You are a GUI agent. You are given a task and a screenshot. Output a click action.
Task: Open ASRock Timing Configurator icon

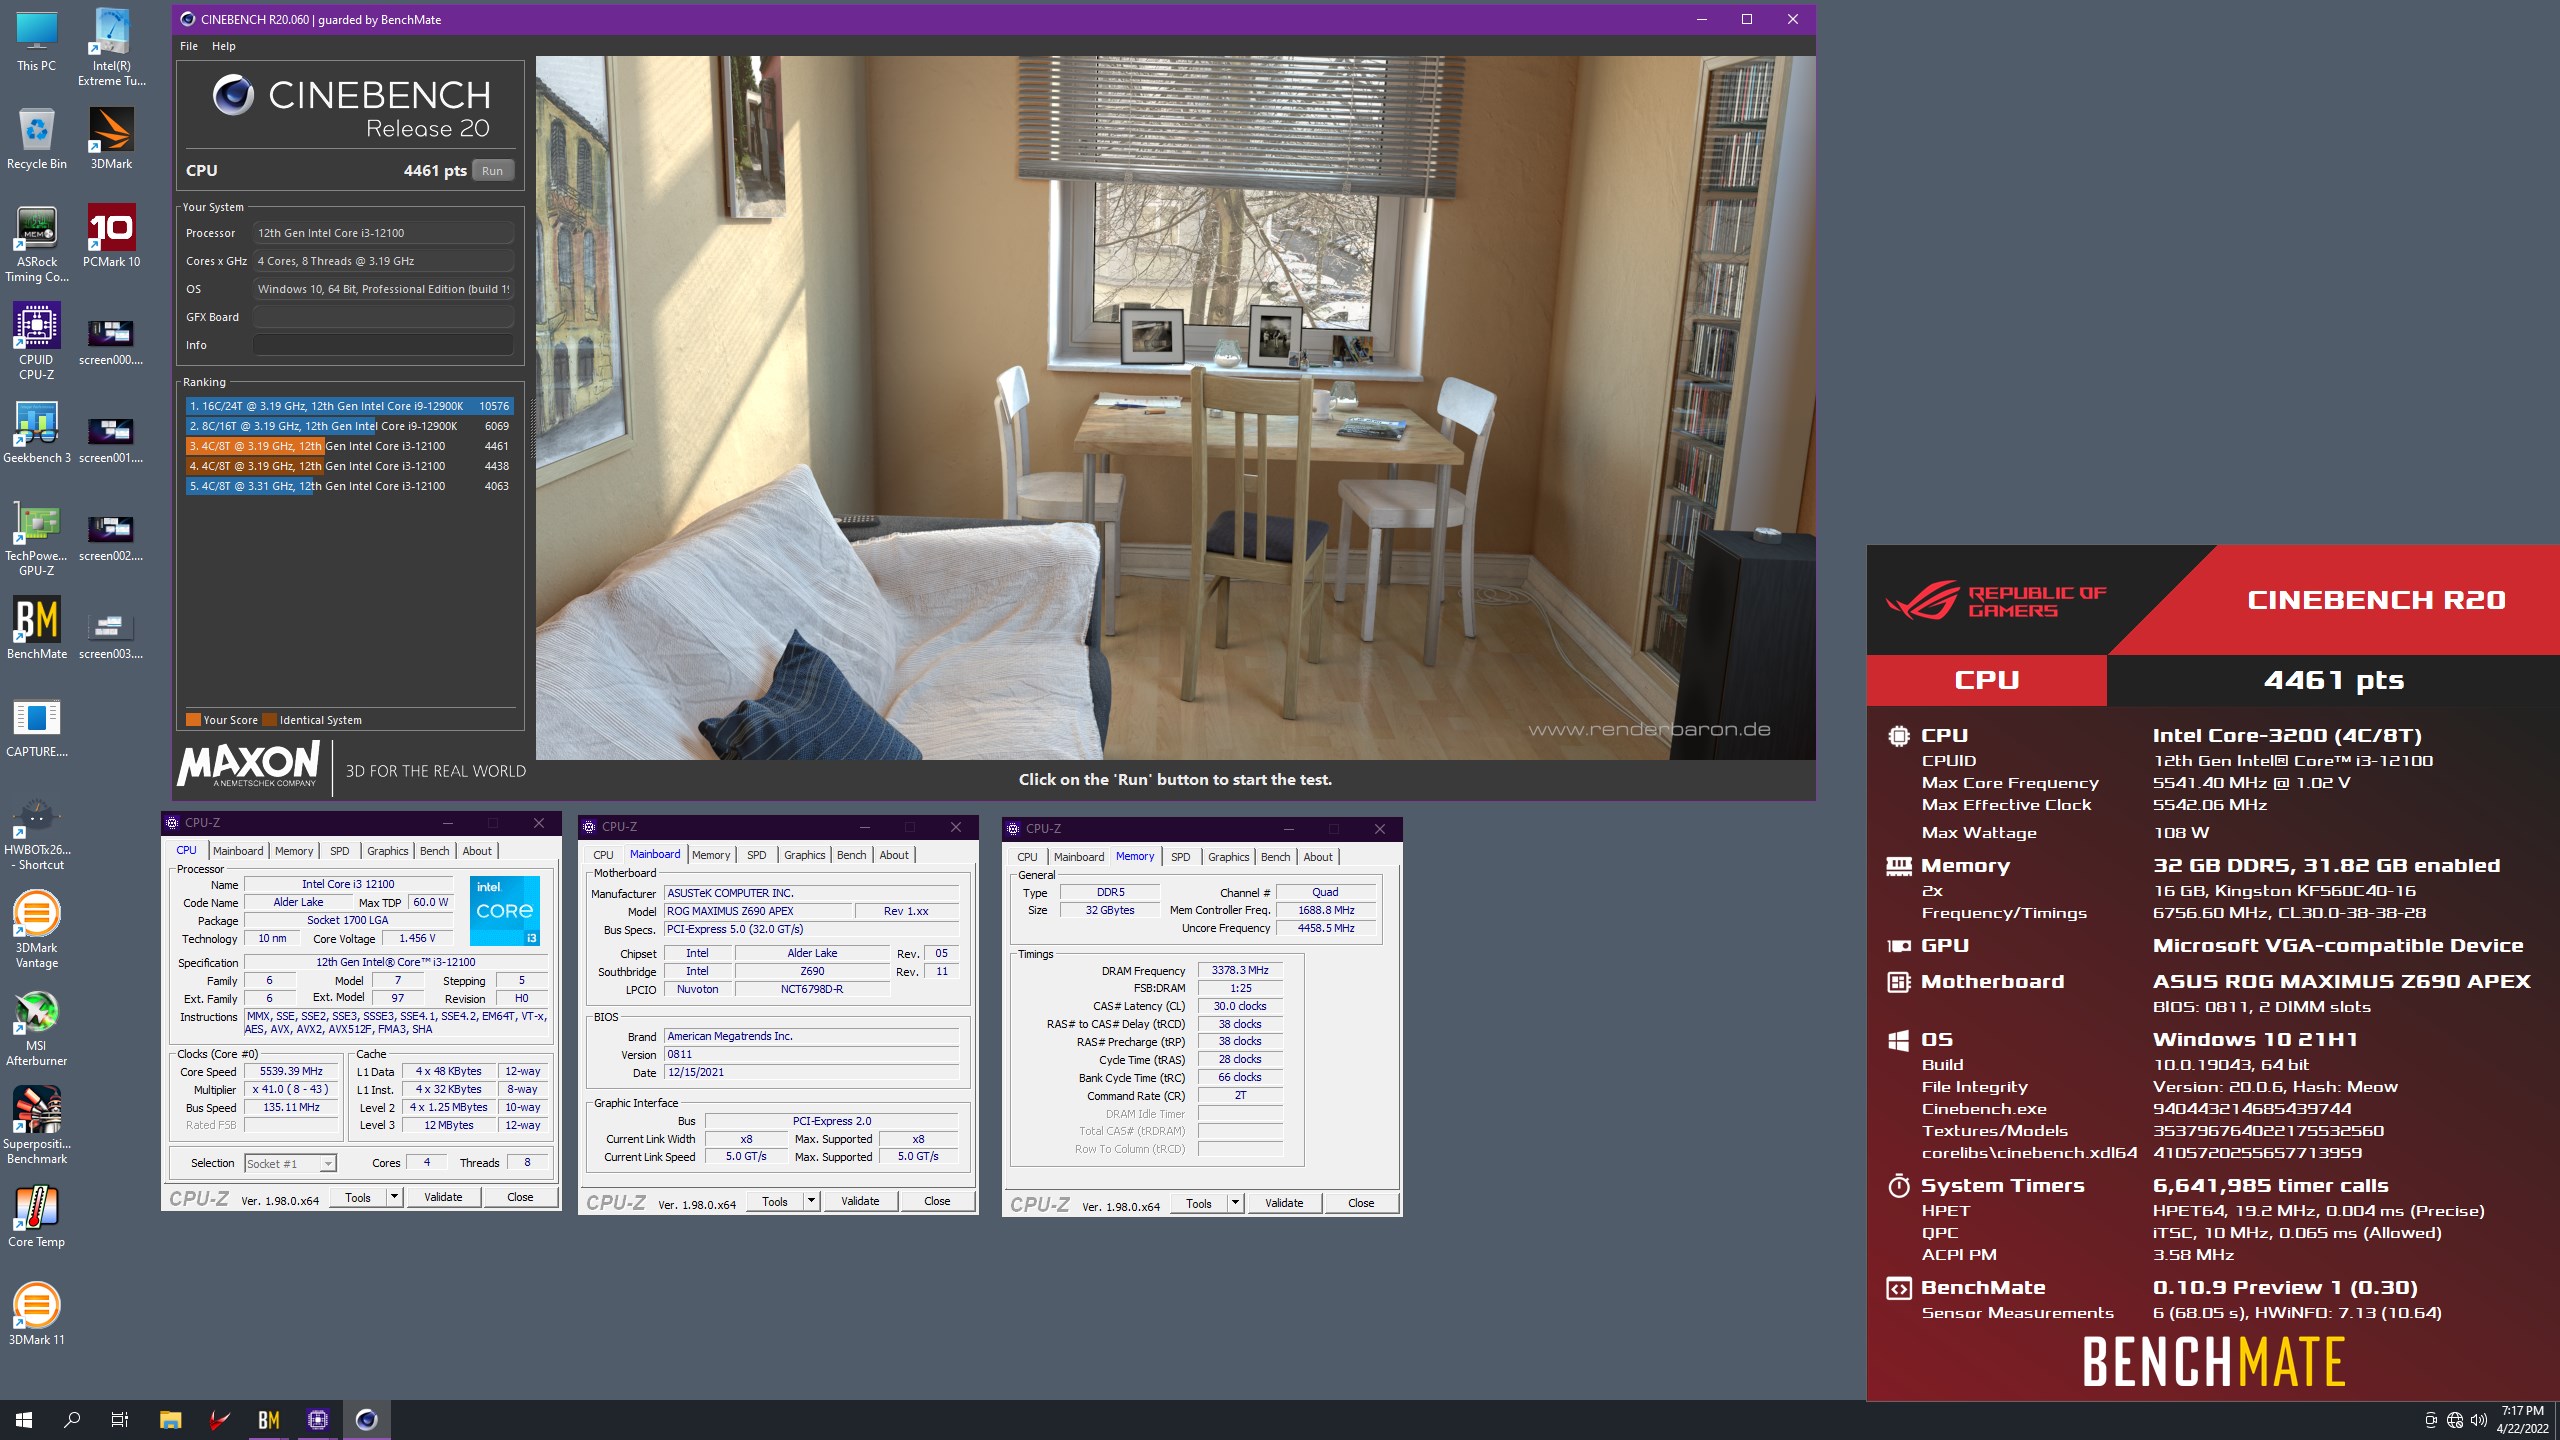pos(37,244)
